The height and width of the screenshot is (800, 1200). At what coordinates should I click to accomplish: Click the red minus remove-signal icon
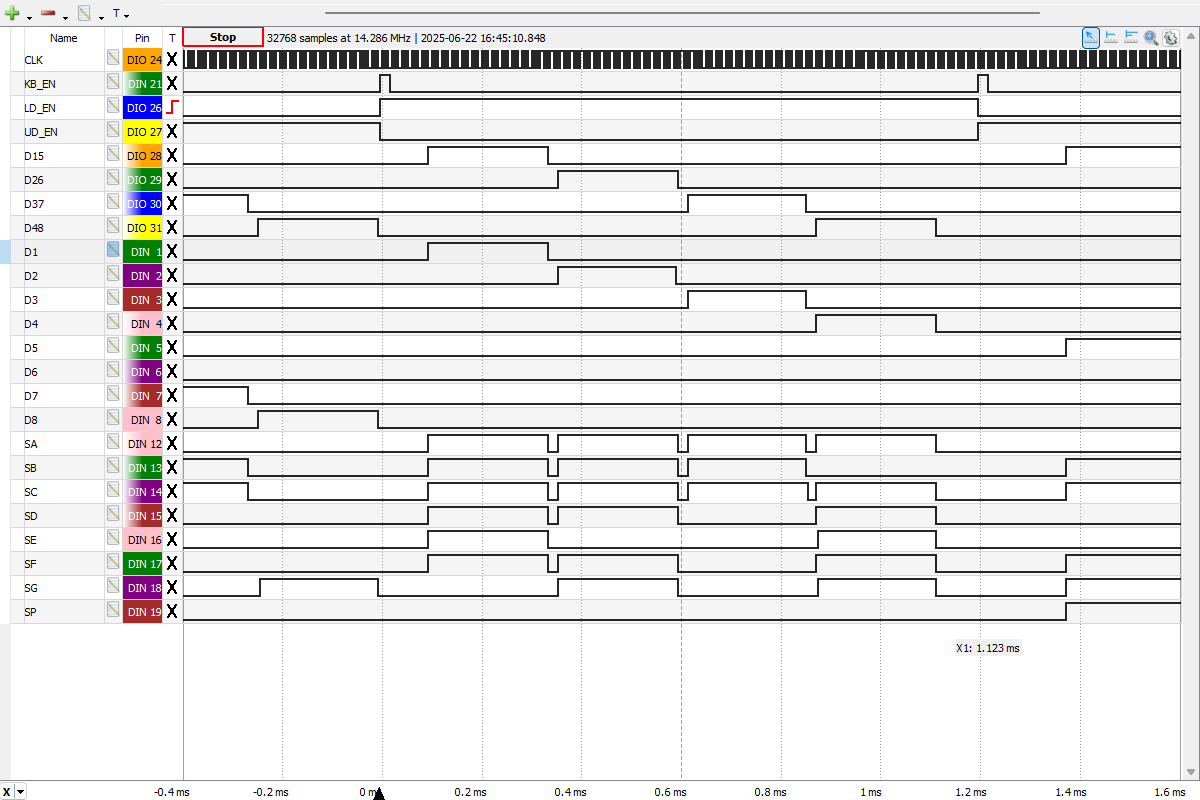coord(48,14)
